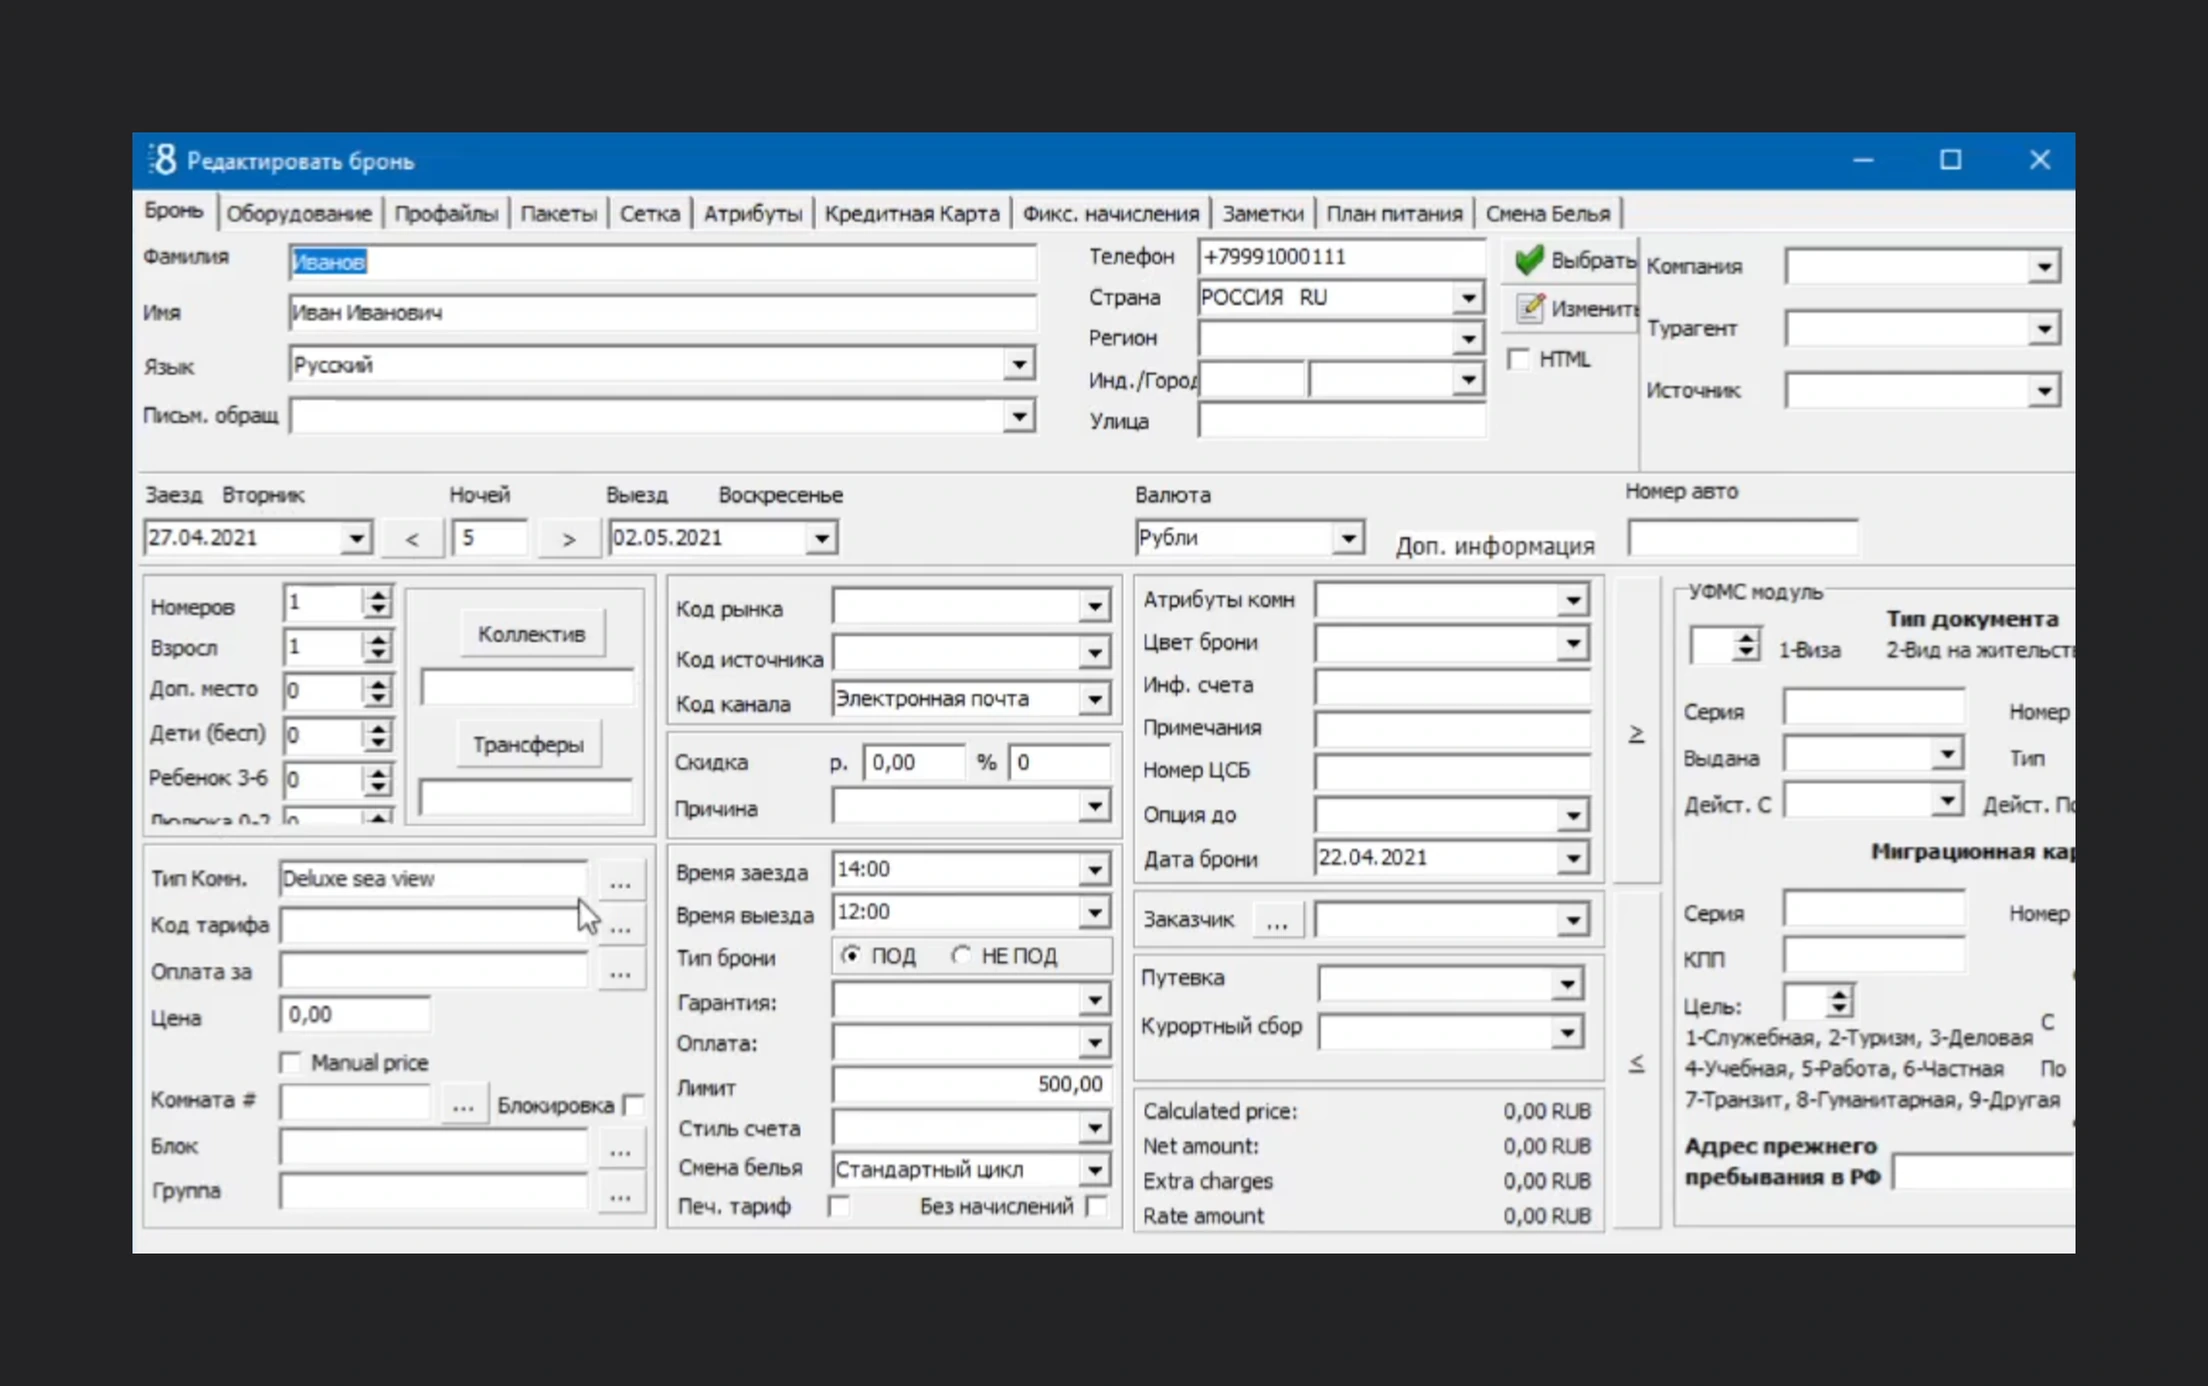Open the Заезд arrival date dropdown
This screenshot has height=1386, width=2208.
pos(356,539)
